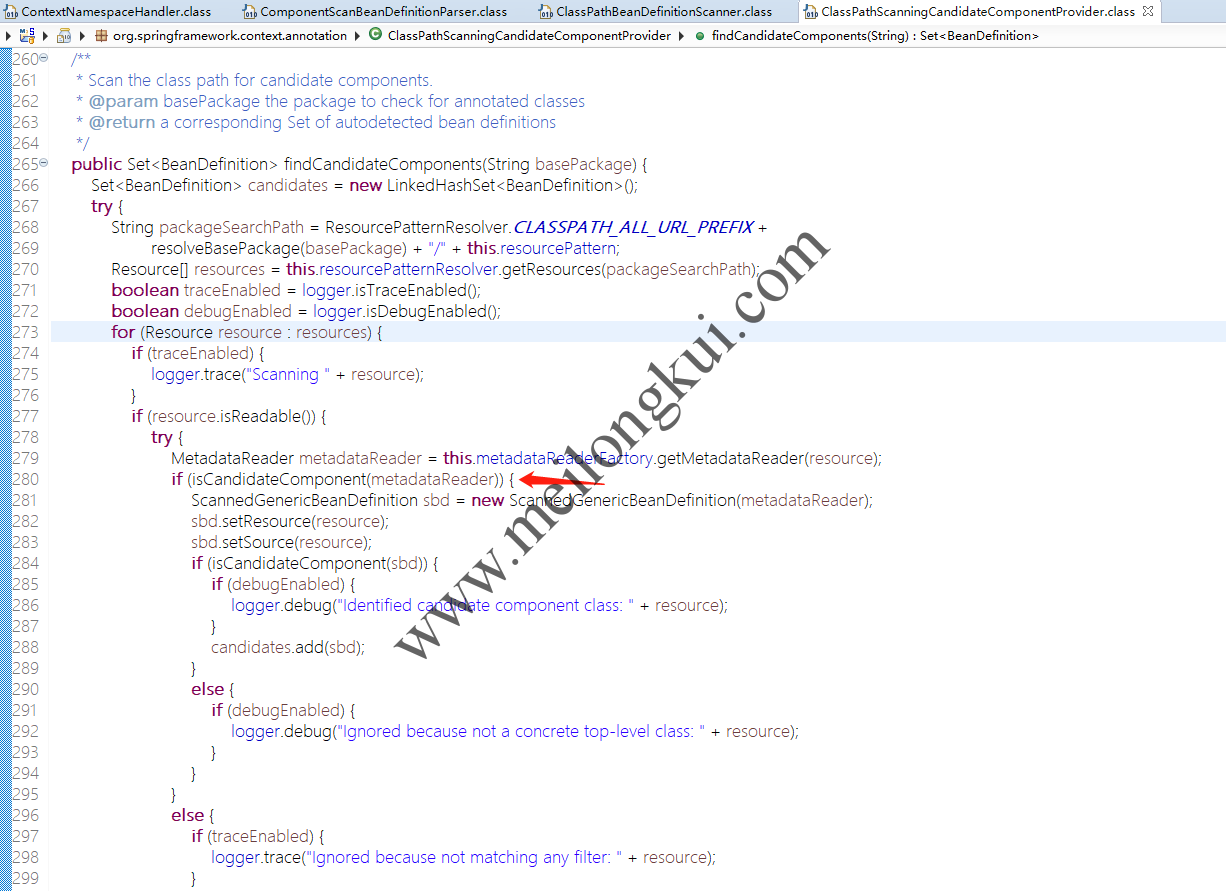Click the JAR library icon in the breadcrumb
Viewport: 1226px width, 891px height.
[x=64, y=36]
